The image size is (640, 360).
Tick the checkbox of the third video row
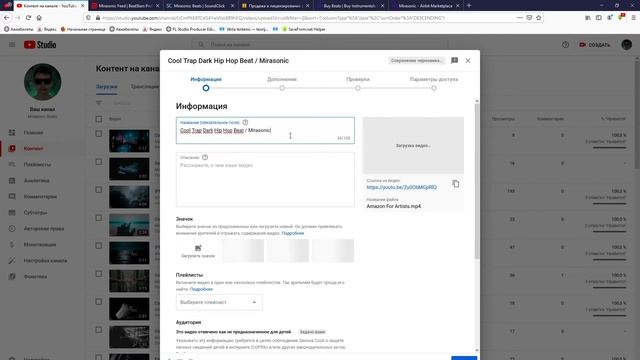(x=99, y=189)
